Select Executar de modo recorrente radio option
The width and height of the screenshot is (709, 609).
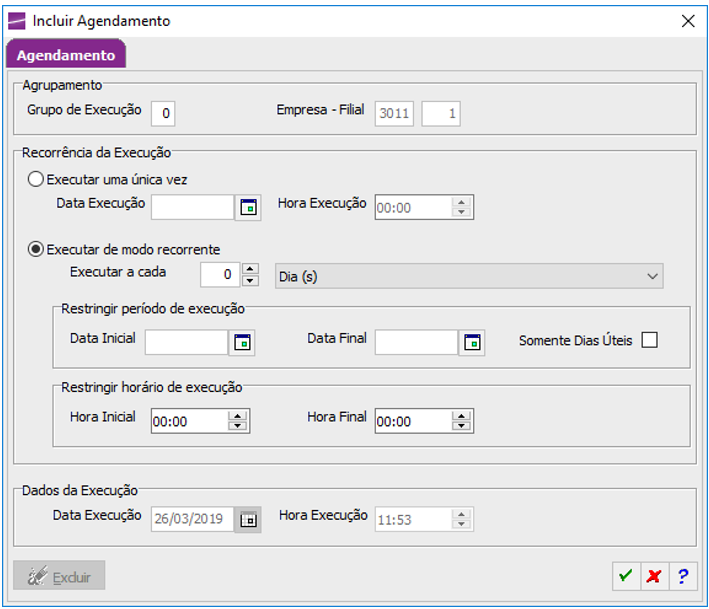point(36,249)
